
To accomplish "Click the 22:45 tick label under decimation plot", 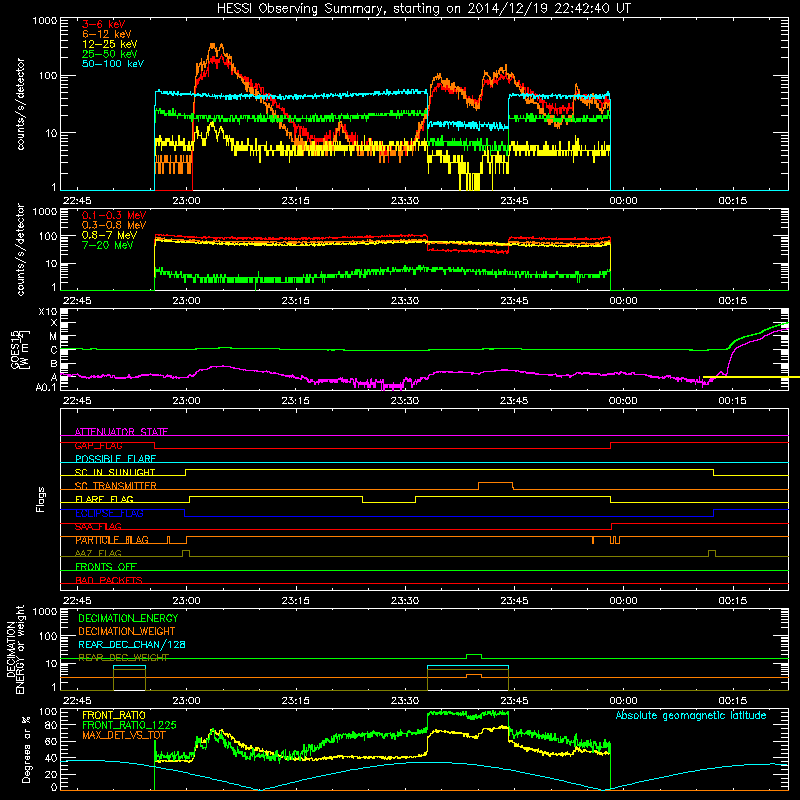I will (77, 701).
